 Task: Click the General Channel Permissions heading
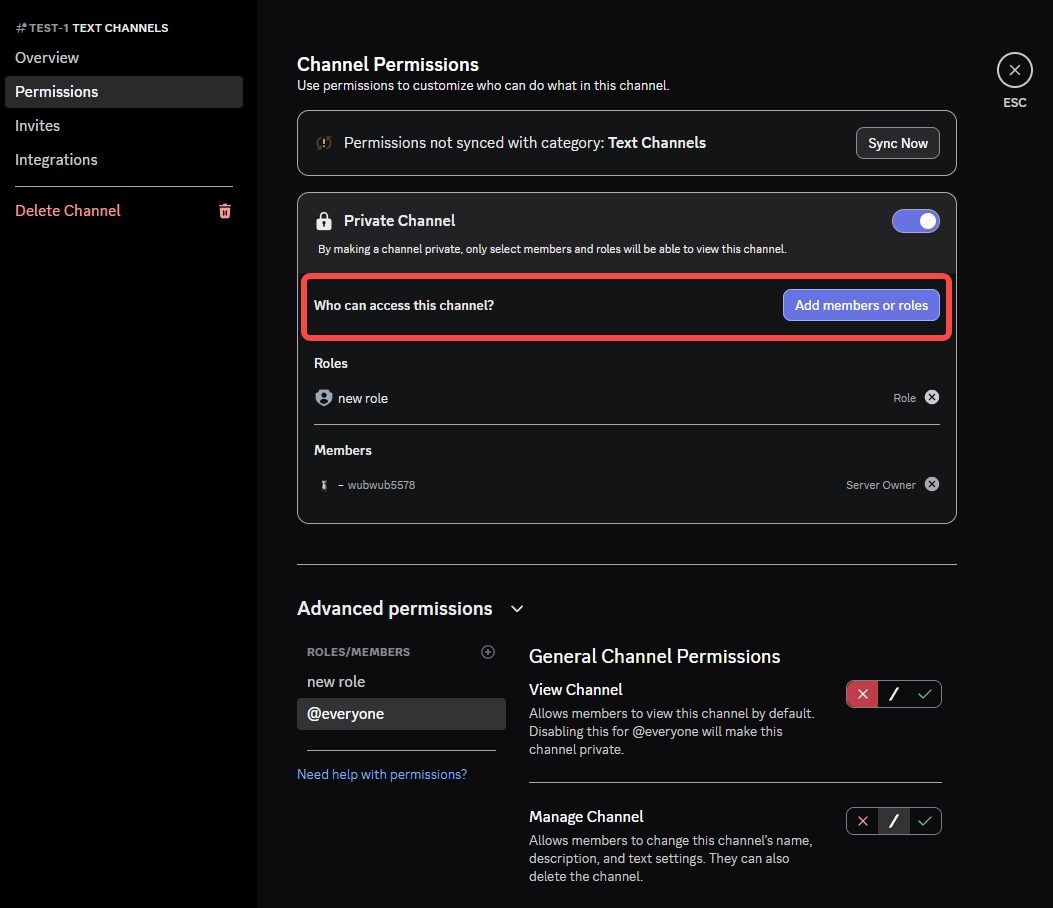coord(654,656)
